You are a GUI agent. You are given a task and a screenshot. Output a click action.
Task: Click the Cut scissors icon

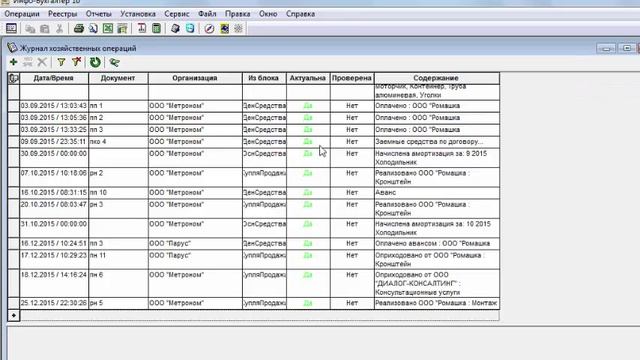(60, 29)
